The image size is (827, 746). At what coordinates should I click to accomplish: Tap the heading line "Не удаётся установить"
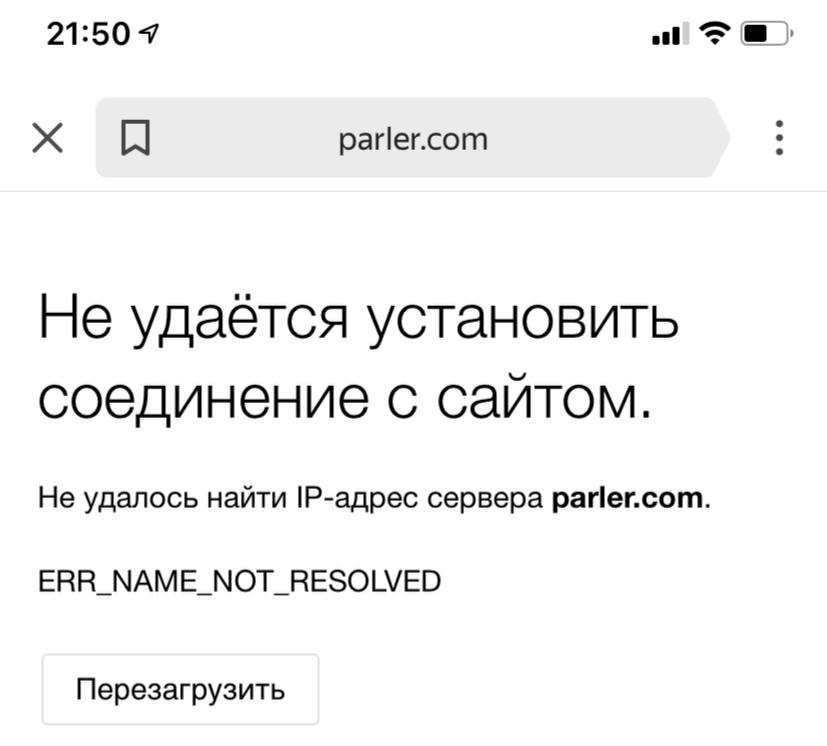tap(359, 320)
